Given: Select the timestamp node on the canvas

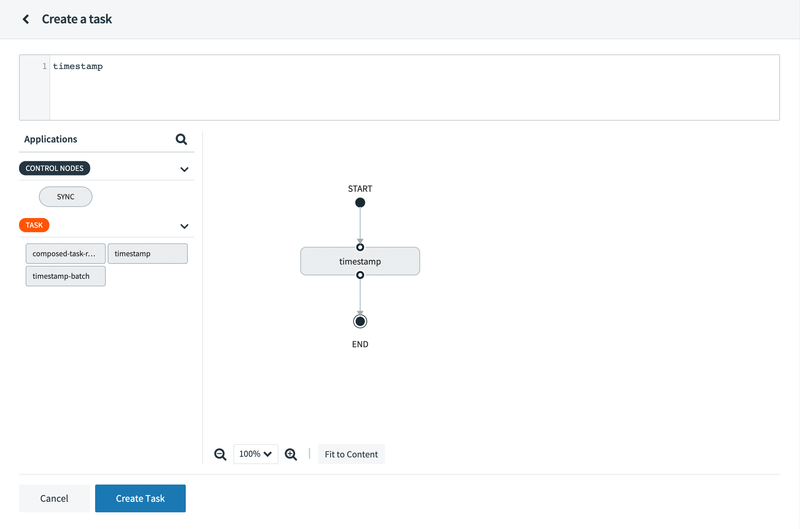Looking at the screenshot, I should tap(360, 261).
